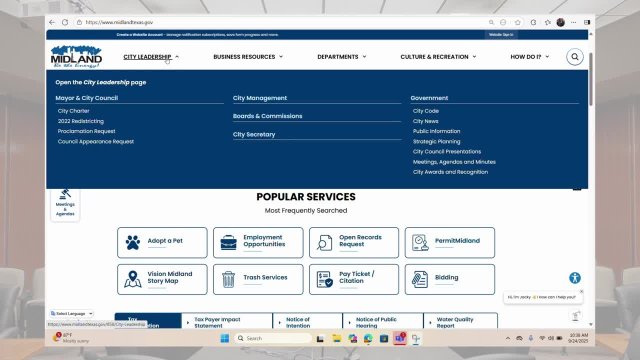Open the City News link
The width and height of the screenshot is (640, 360).
pyautogui.click(x=425, y=121)
